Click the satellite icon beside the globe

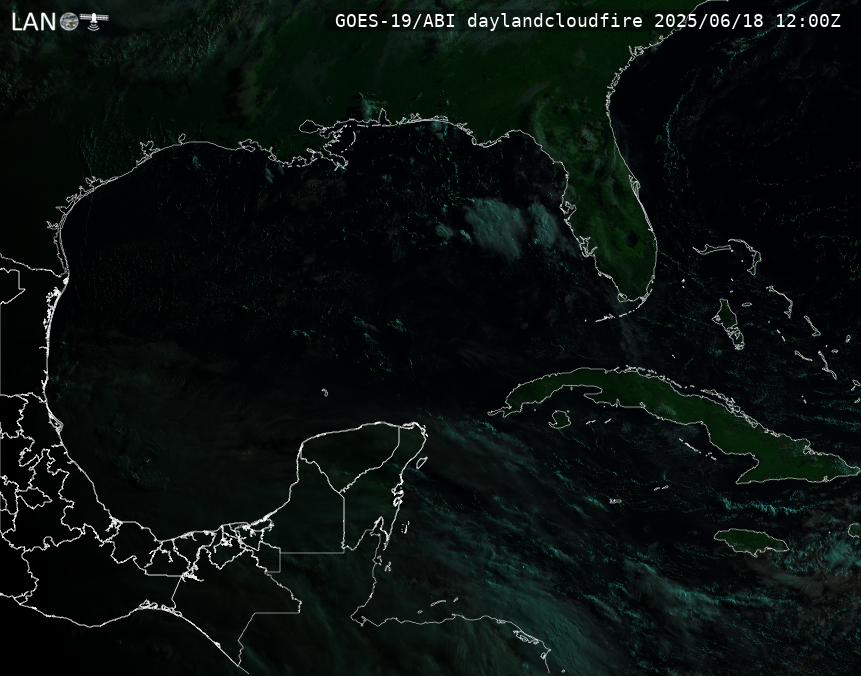(x=94, y=20)
